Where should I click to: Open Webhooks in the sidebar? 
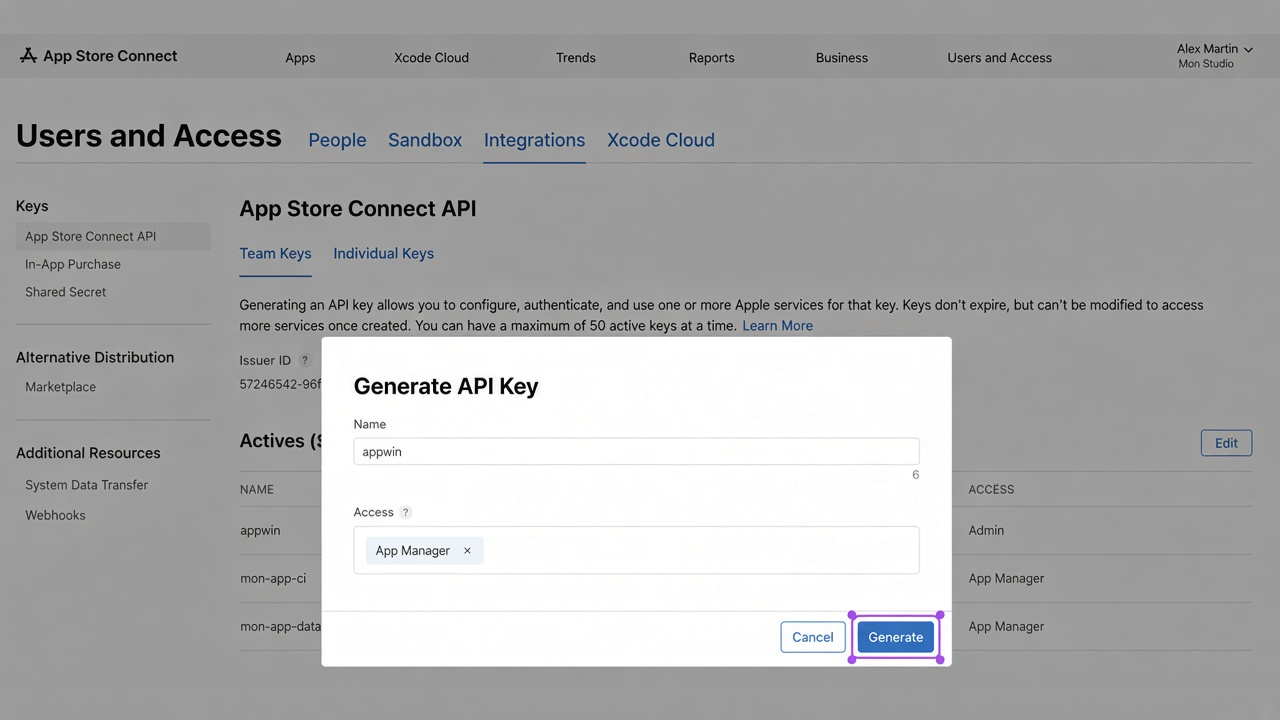pos(55,515)
